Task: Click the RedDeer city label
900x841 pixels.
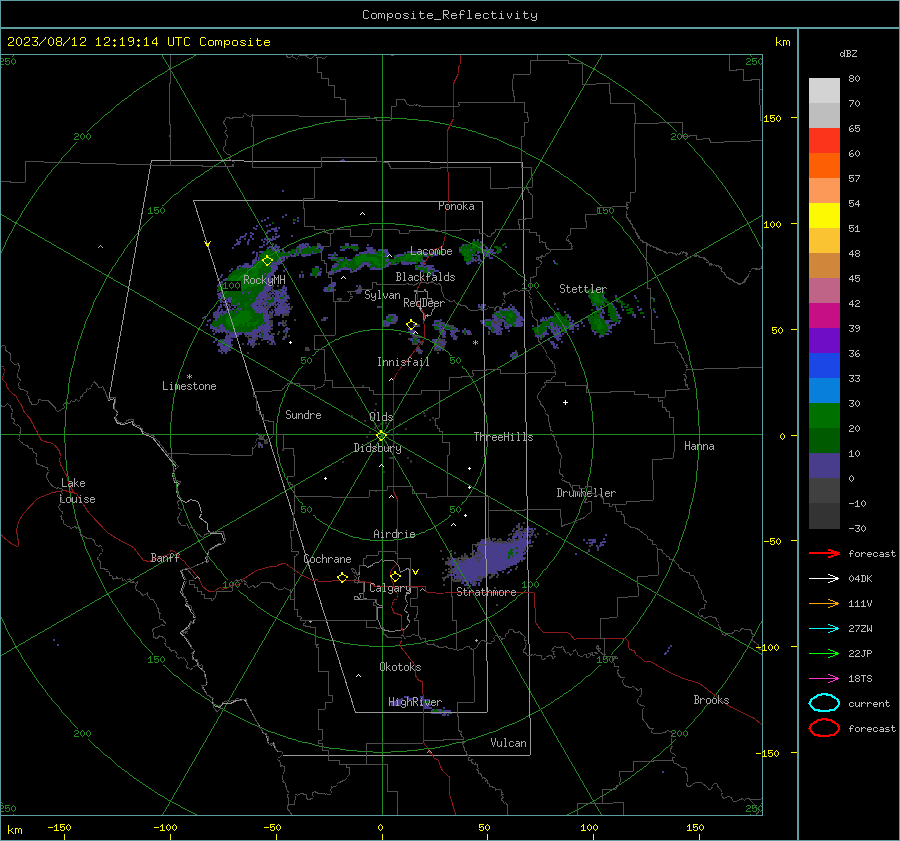Action: [424, 303]
